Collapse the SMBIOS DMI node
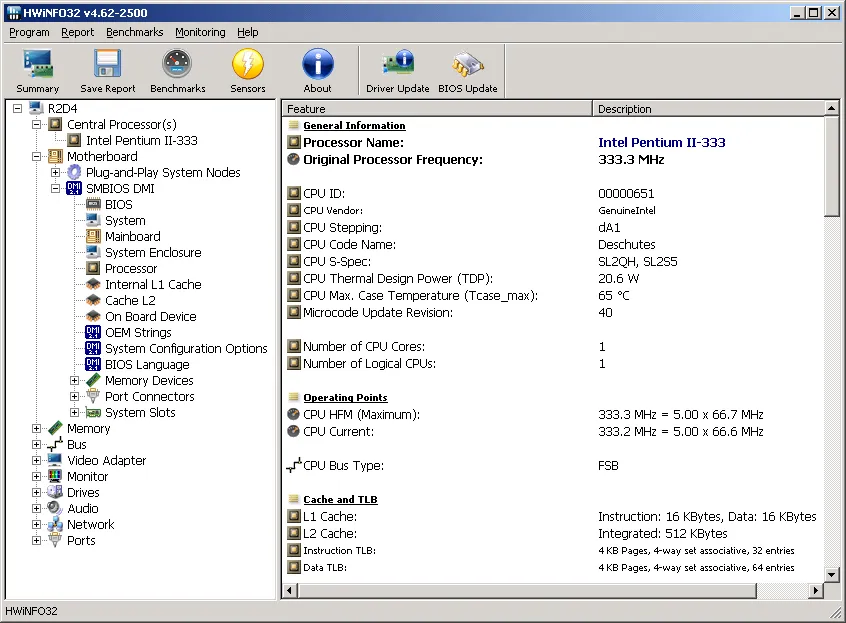The height and width of the screenshot is (623, 846). 56,188
